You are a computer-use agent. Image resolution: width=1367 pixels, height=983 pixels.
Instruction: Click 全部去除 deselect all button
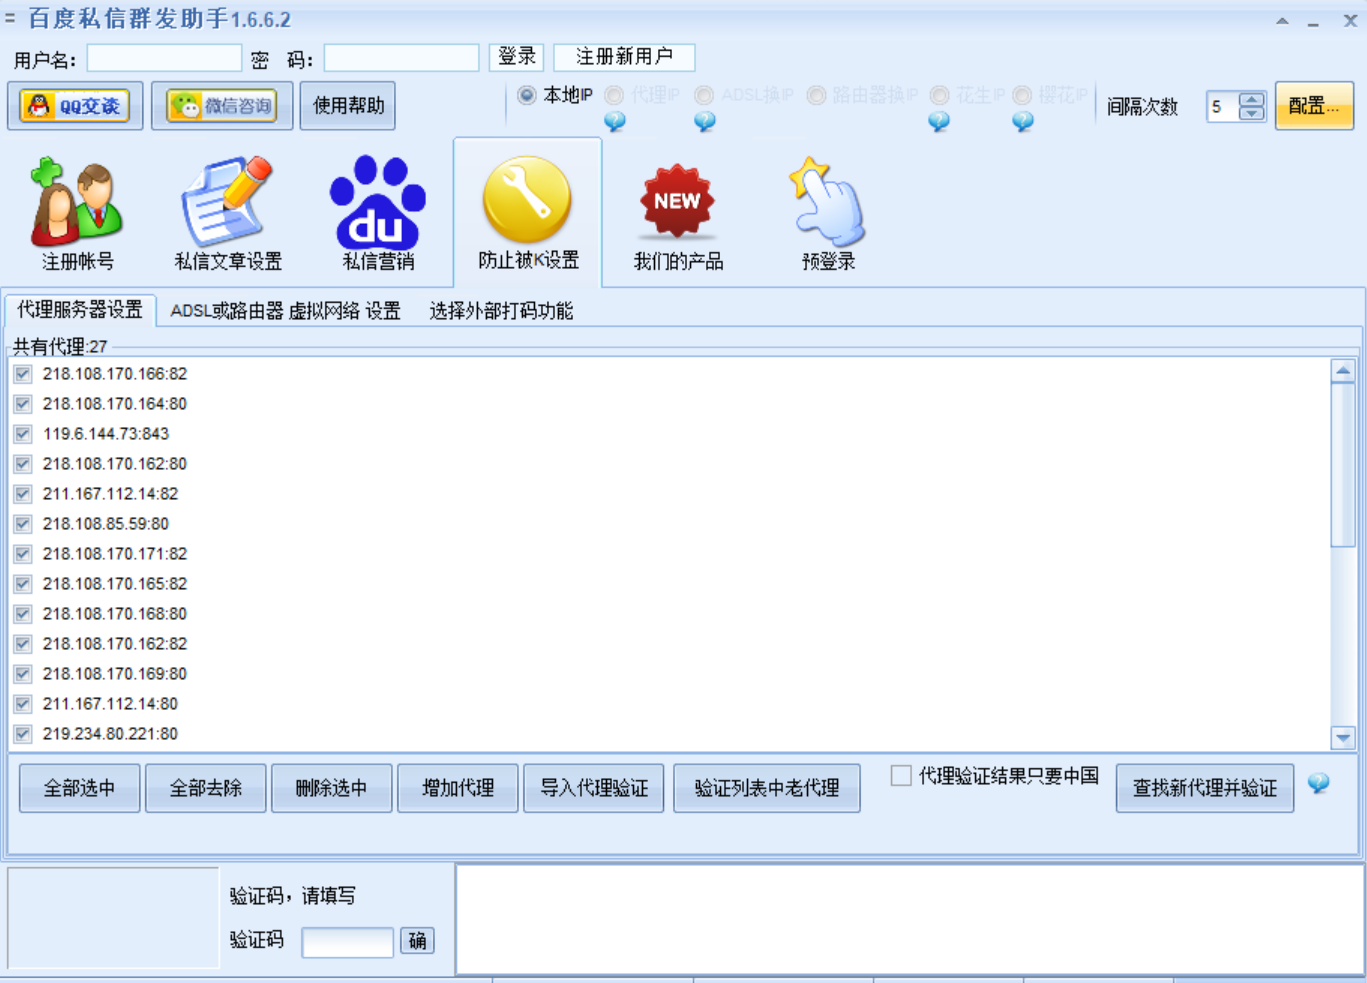pyautogui.click(x=206, y=788)
